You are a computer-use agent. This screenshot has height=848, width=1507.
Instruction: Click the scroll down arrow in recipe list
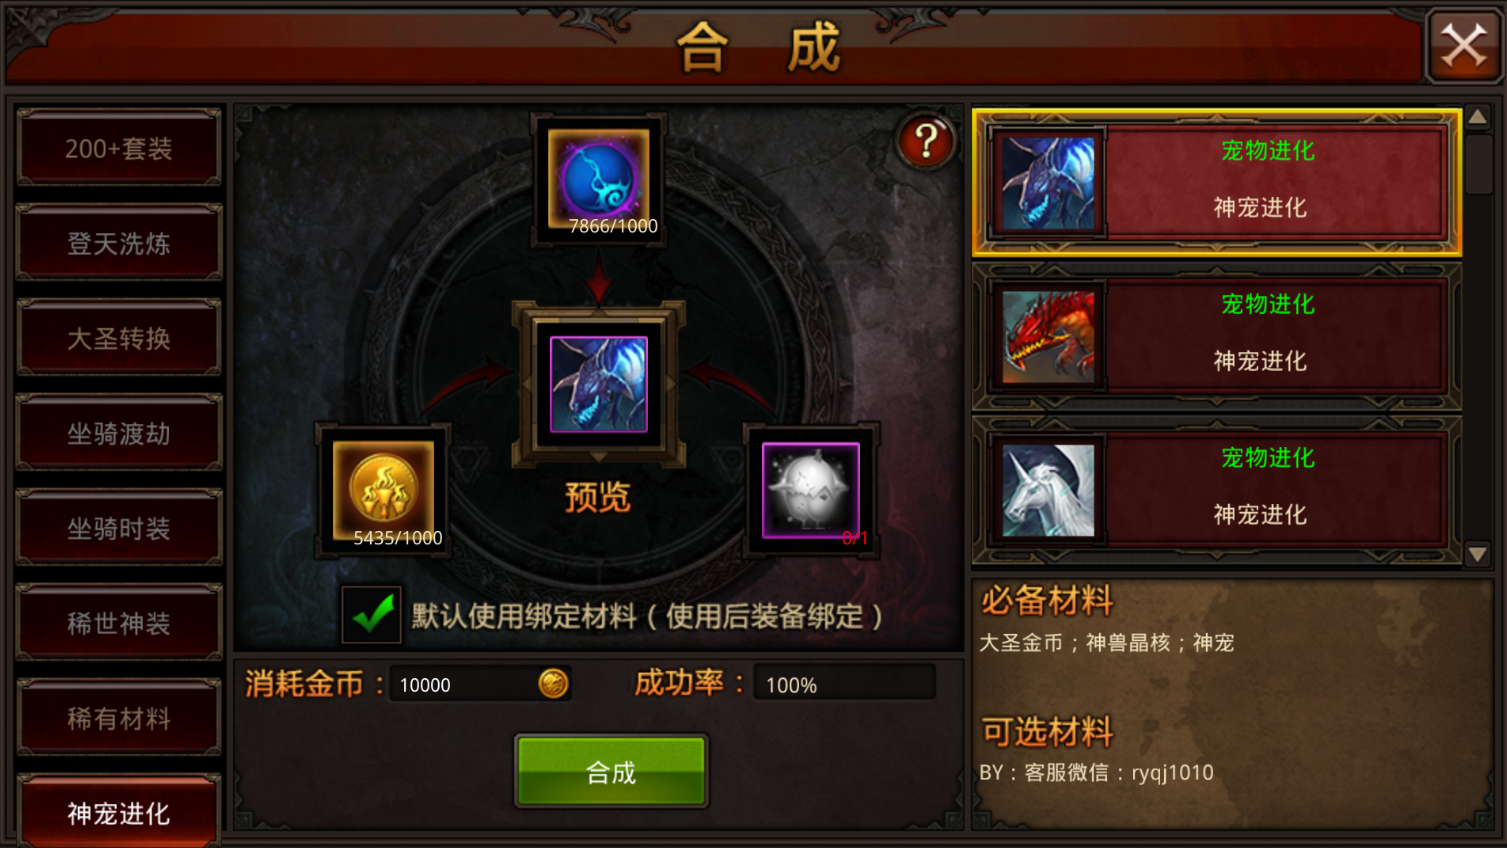(1477, 554)
